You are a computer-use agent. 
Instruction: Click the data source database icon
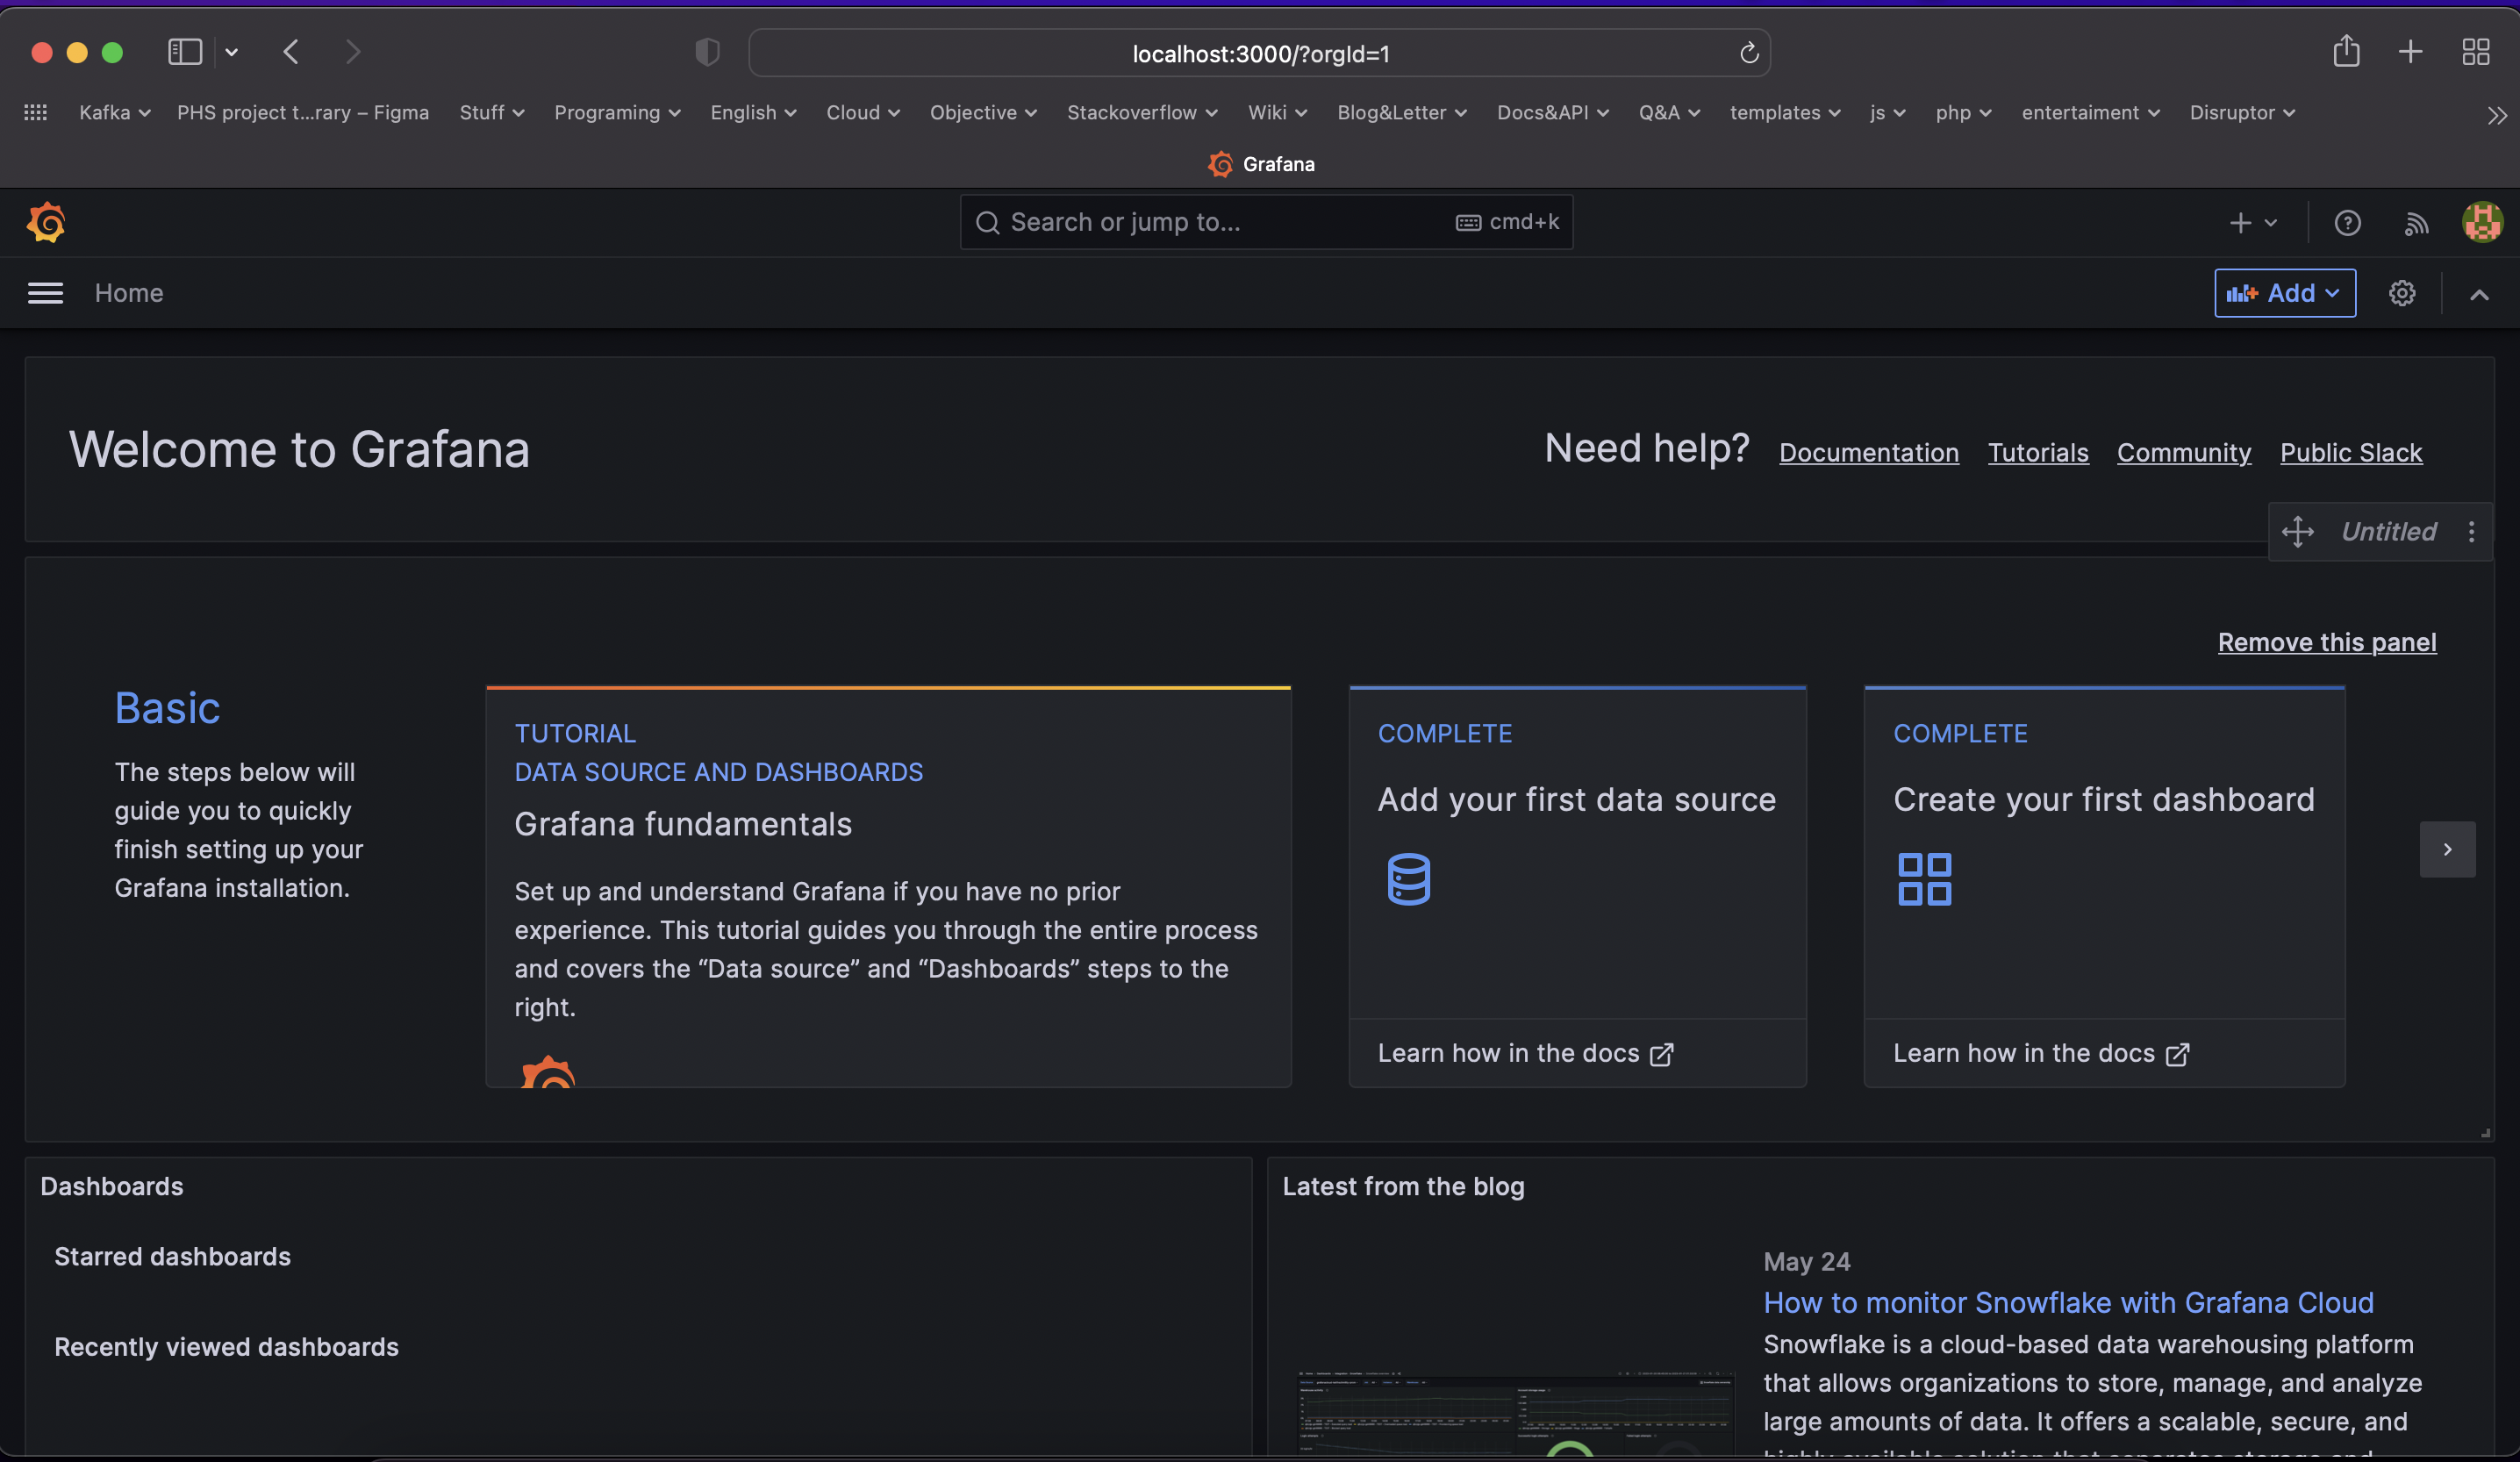(x=1408, y=879)
